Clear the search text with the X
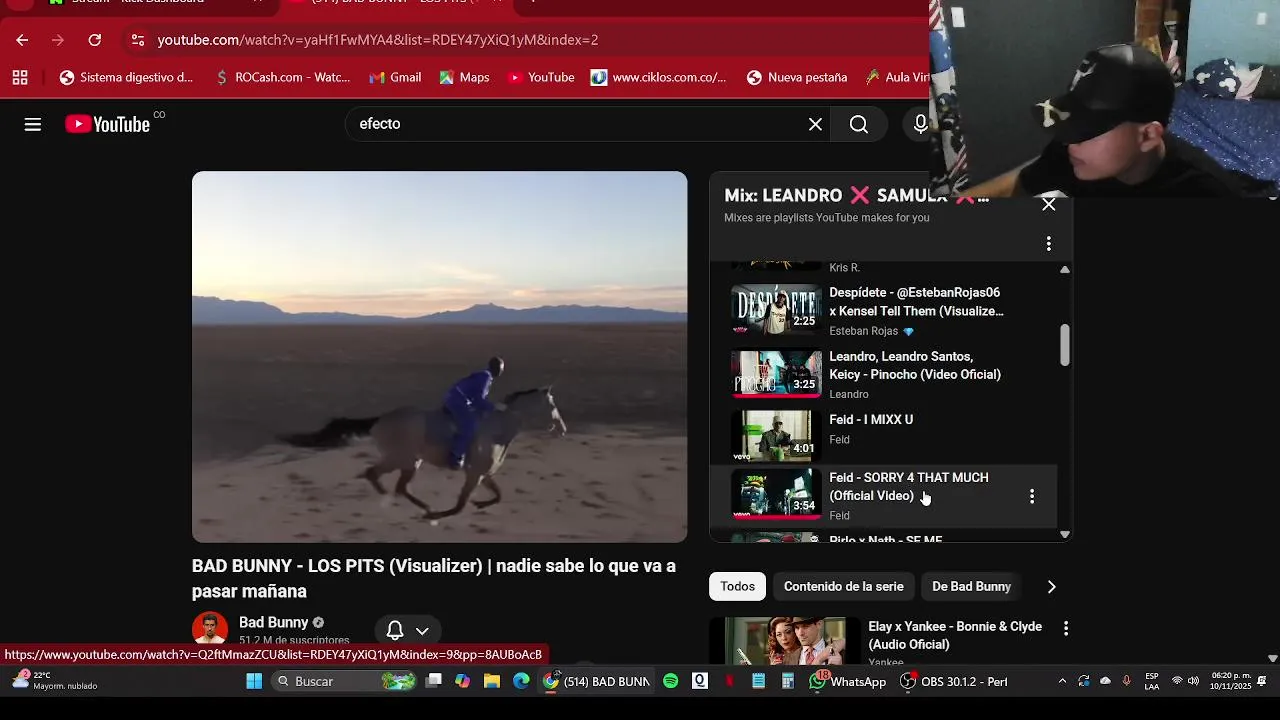This screenshot has width=1280, height=720. point(815,124)
